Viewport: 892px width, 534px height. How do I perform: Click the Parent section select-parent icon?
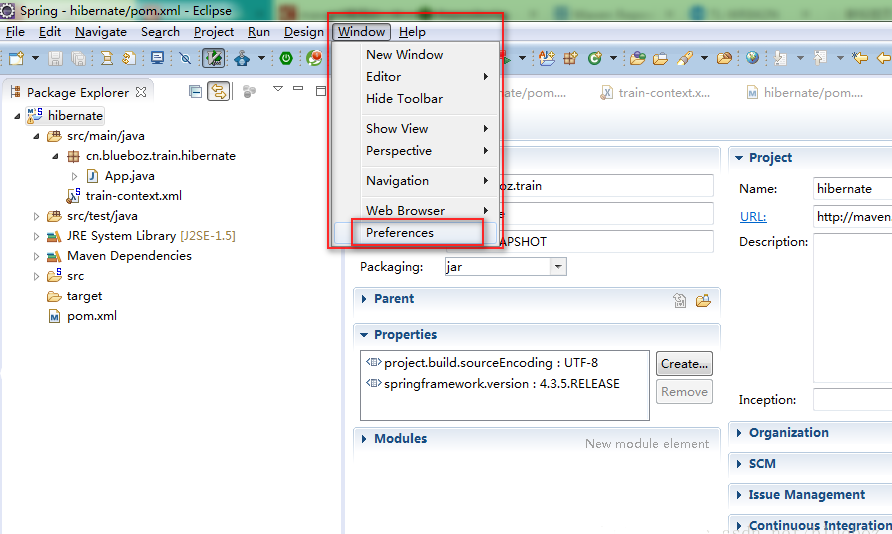coord(680,300)
